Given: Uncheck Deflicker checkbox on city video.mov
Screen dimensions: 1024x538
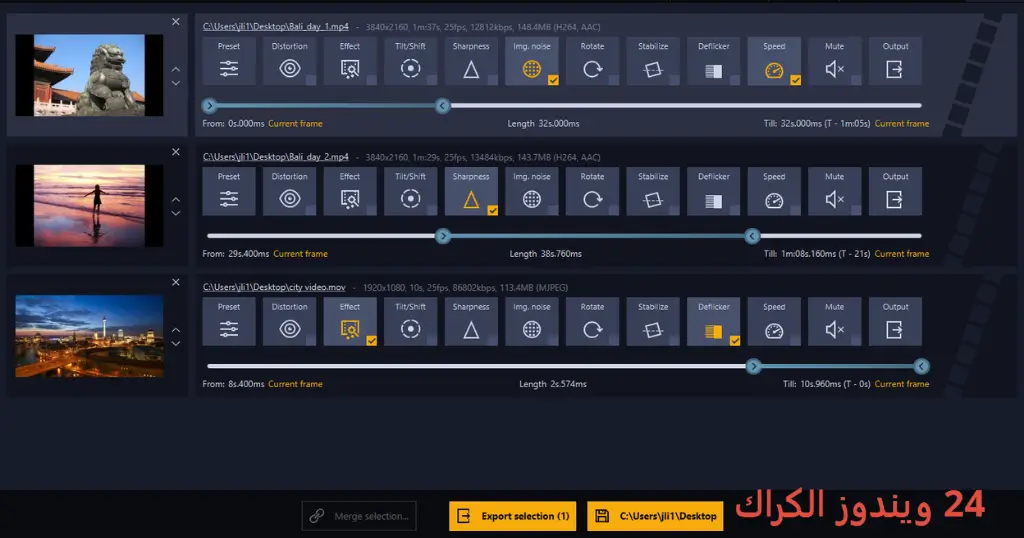Looking at the screenshot, I should (x=735, y=341).
